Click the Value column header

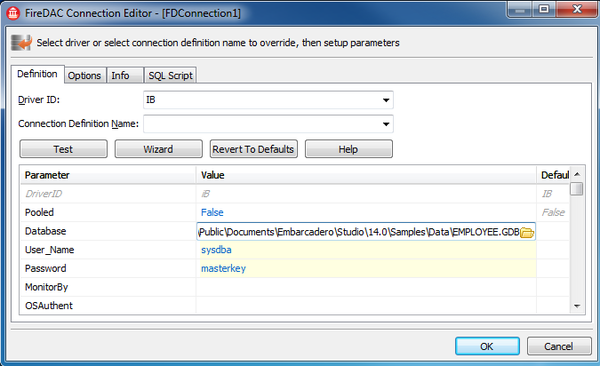click(366, 175)
